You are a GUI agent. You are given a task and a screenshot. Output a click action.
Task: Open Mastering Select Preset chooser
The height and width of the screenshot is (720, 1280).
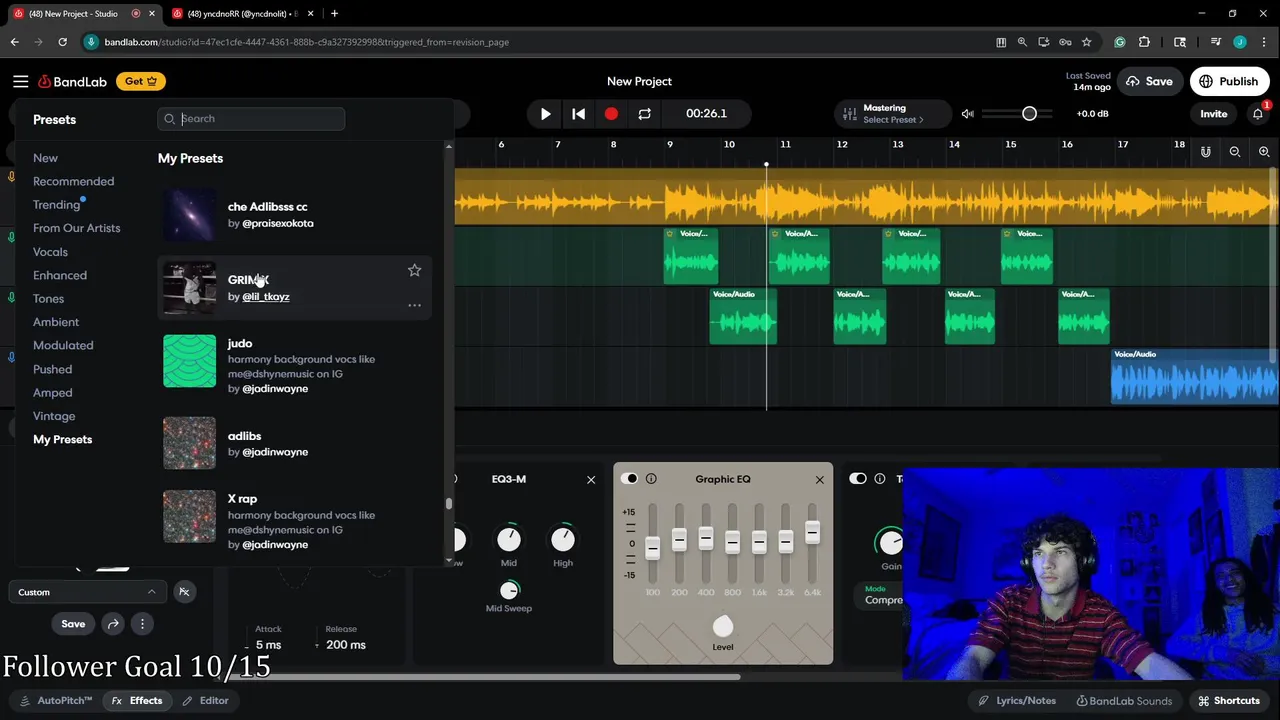[893, 120]
